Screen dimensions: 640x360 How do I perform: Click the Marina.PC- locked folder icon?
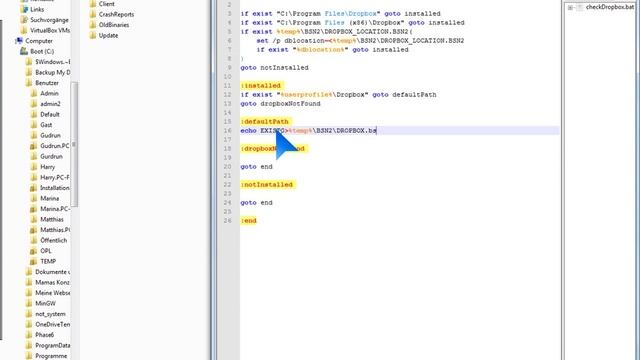tap(33, 209)
